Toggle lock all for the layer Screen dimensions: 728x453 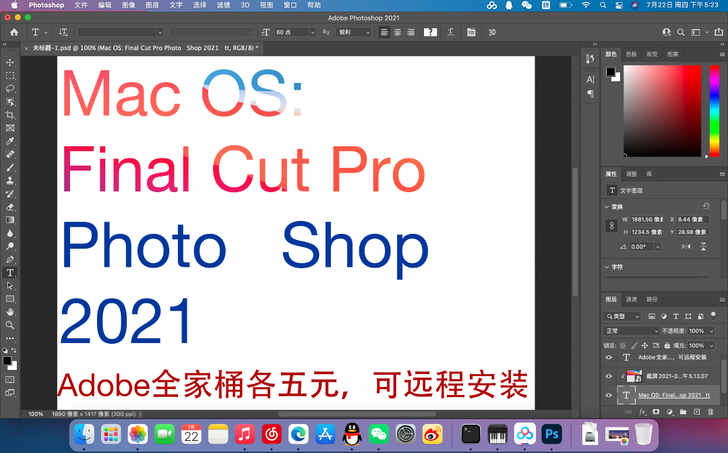click(x=667, y=345)
